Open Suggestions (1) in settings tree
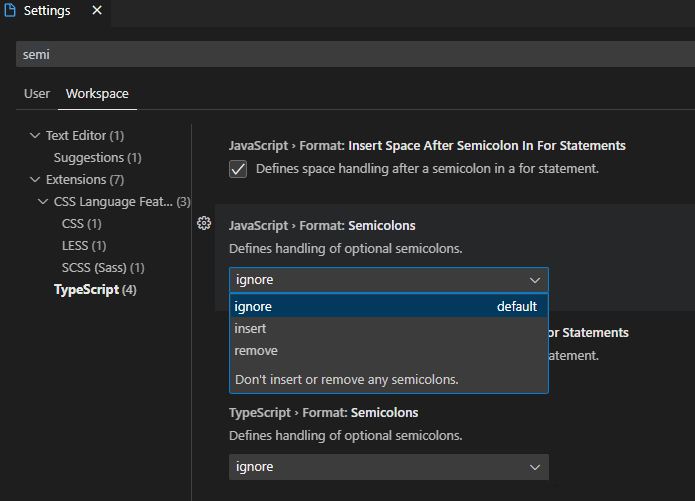Screen dimensions: 695x501 click(97, 158)
